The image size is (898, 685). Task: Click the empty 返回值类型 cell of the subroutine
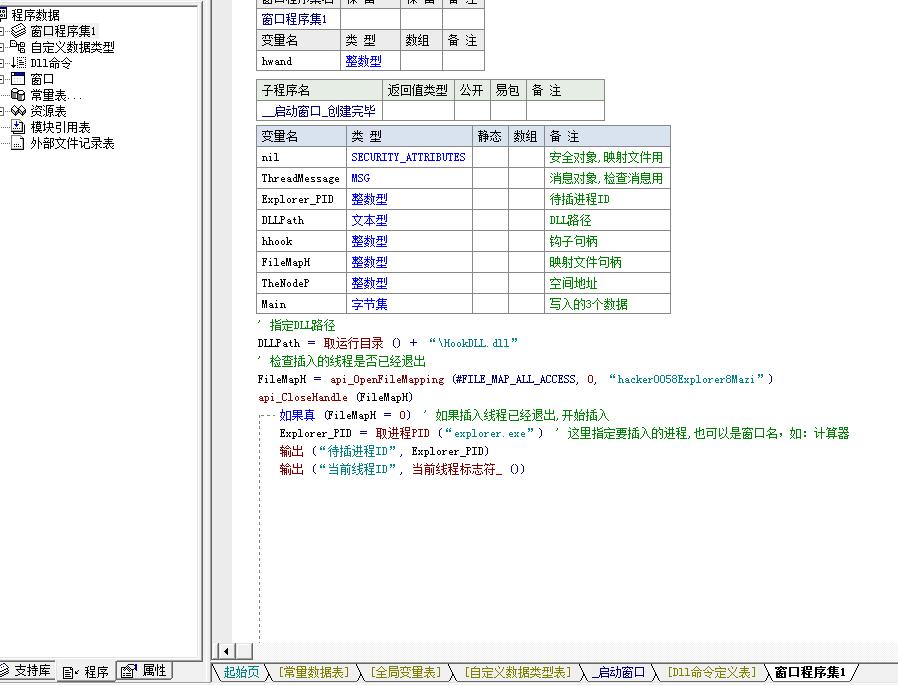(418, 111)
